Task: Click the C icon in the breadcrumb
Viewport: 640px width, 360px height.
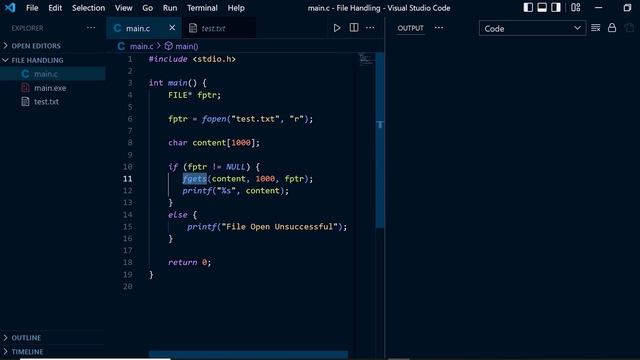Action: [x=121, y=46]
